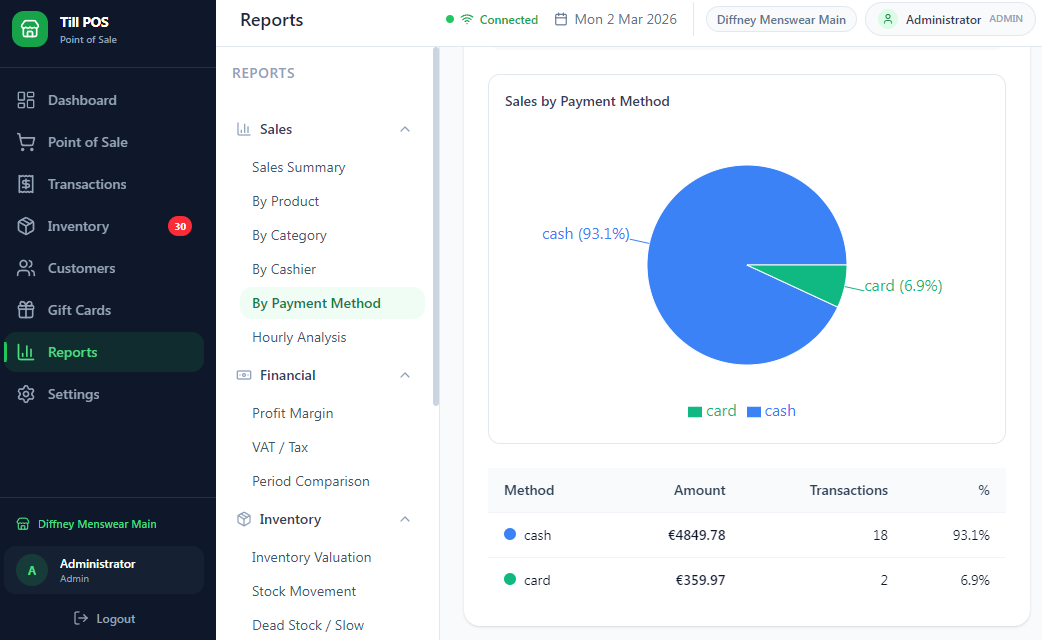Image resolution: width=1042 pixels, height=640 pixels.
Task: Click the Logout button
Action: coord(104,618)
